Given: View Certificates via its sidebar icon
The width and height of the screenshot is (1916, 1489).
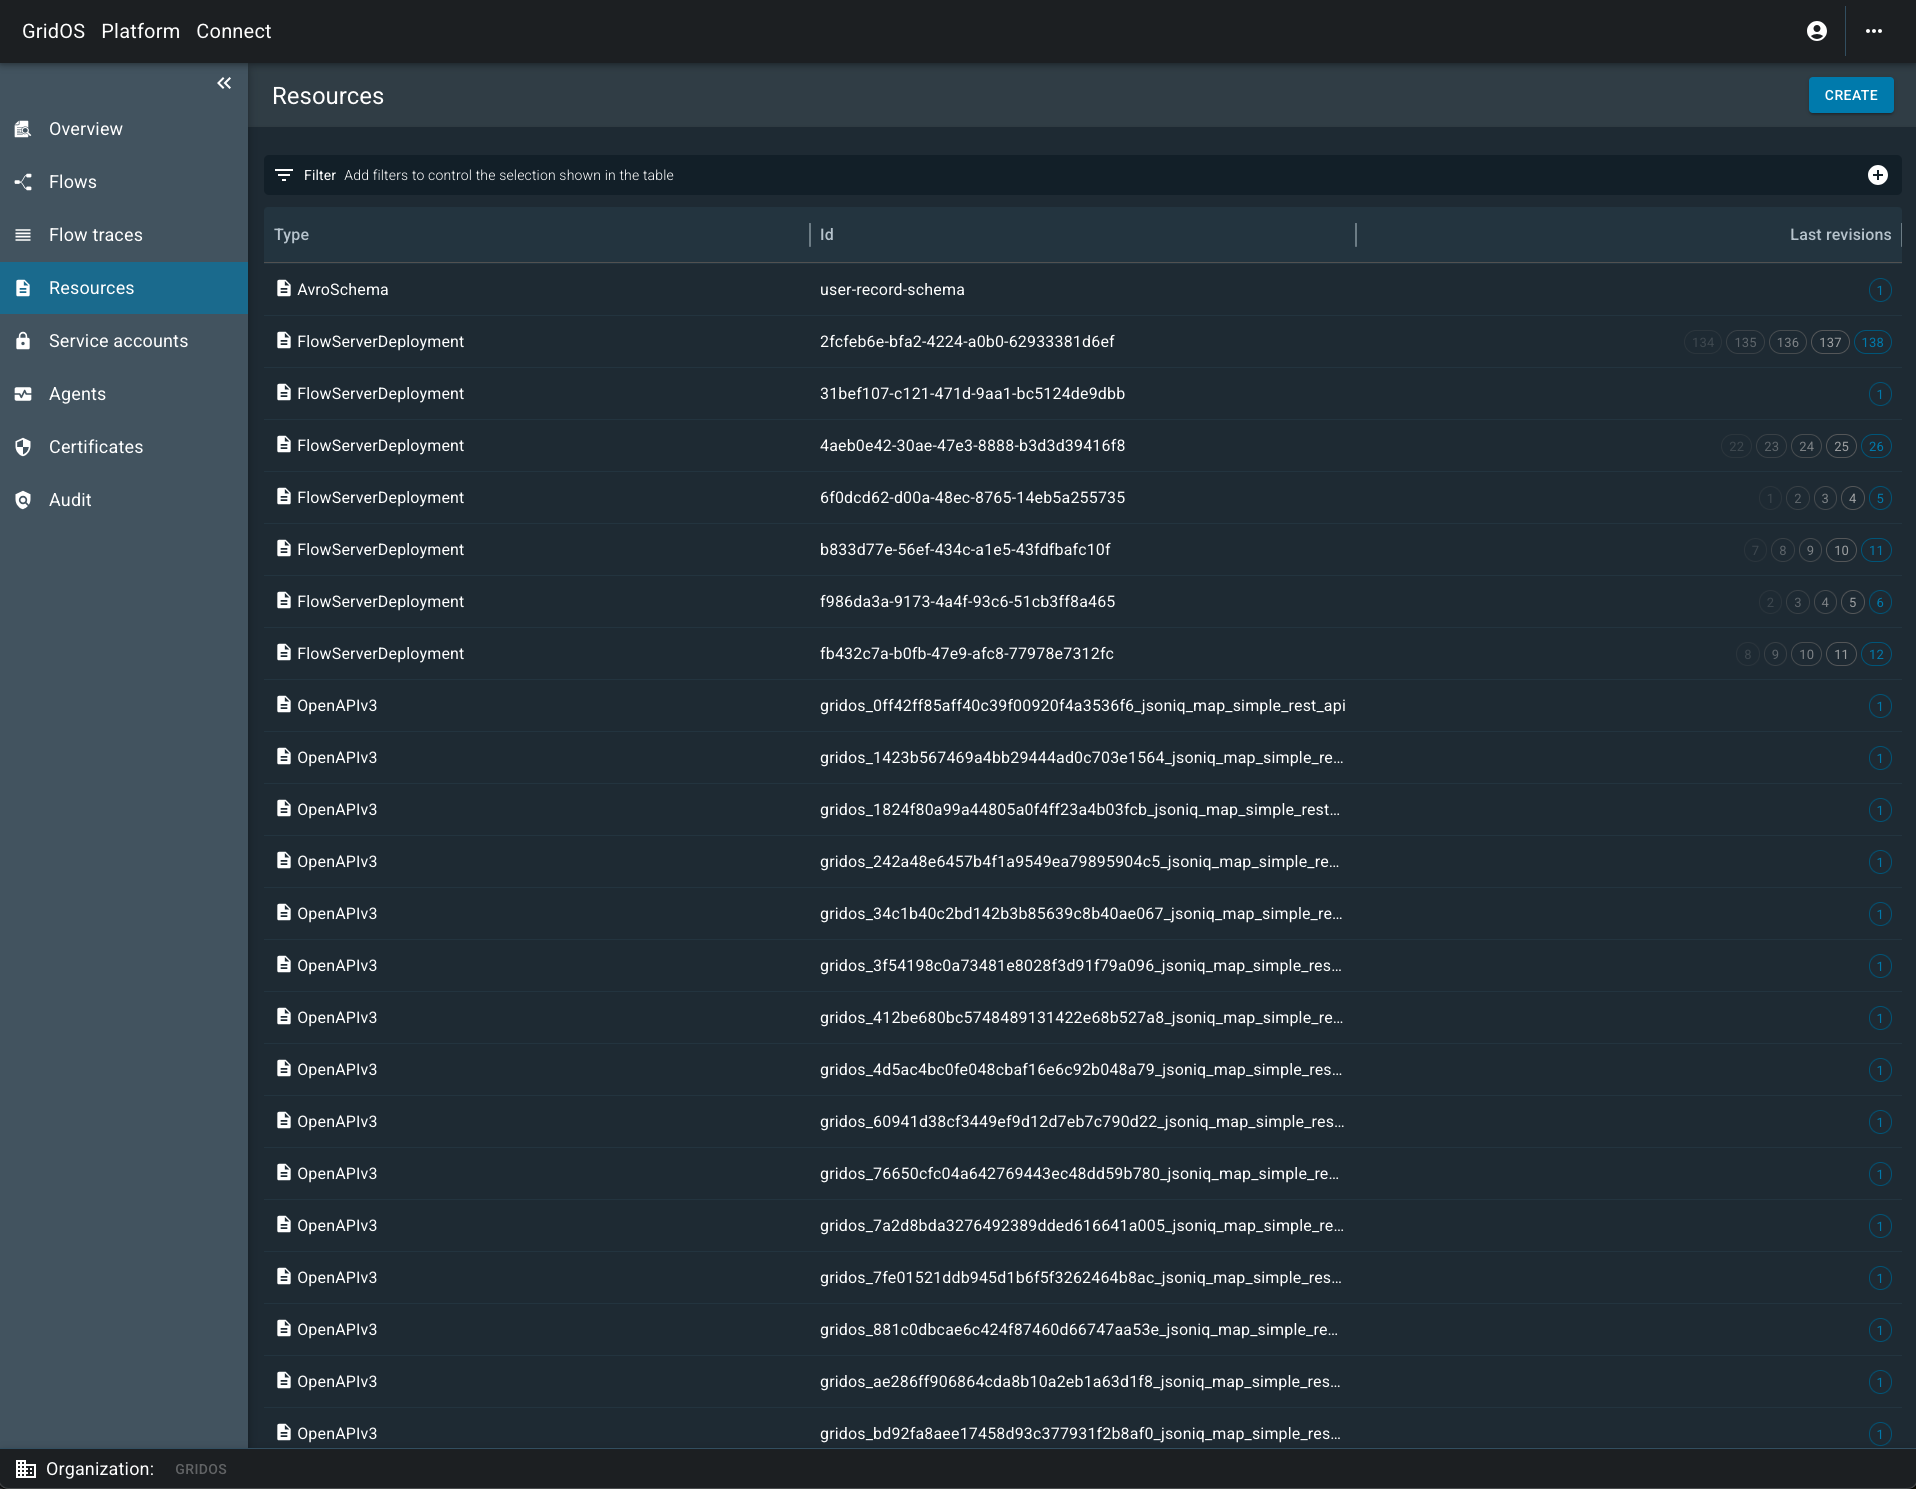Looking at the screenshot, I should [24, 447].
